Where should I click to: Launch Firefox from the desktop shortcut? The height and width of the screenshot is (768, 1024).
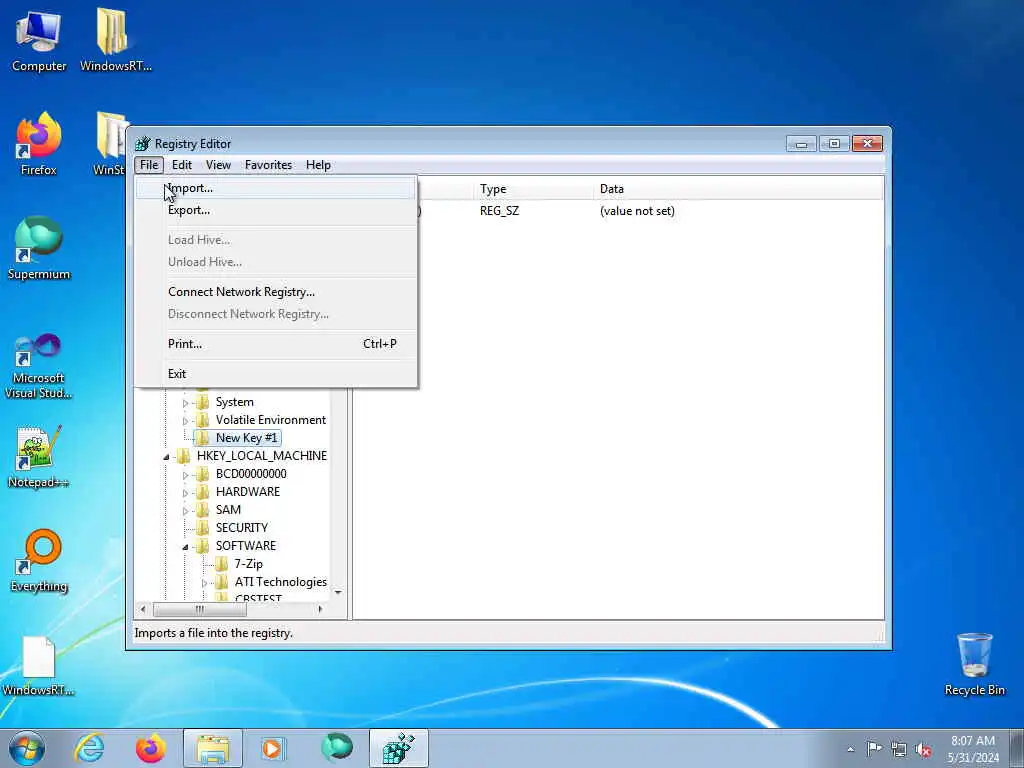click(x=39, y=144)
